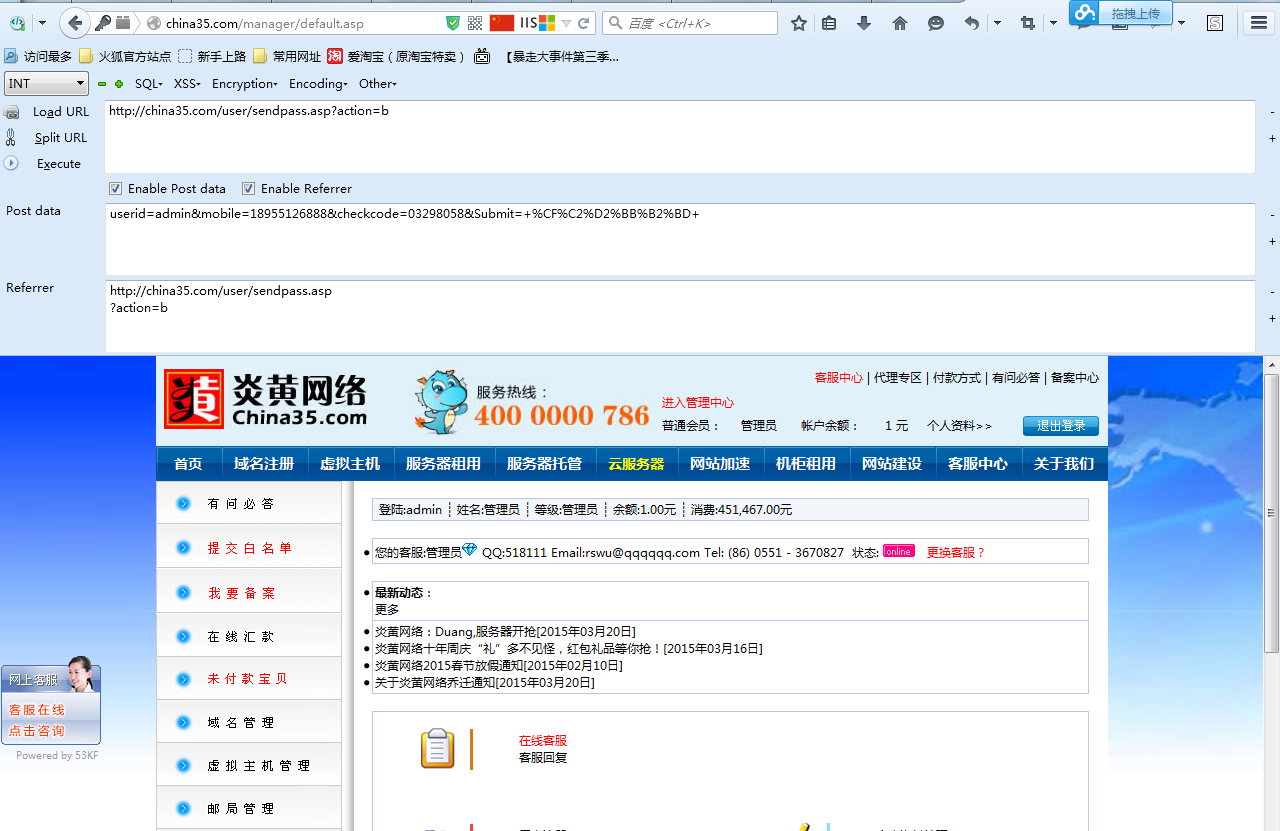Click the clipboard icon beside 在线客服
Viewport: 1280px width, 831px height.
click(438, 748)
